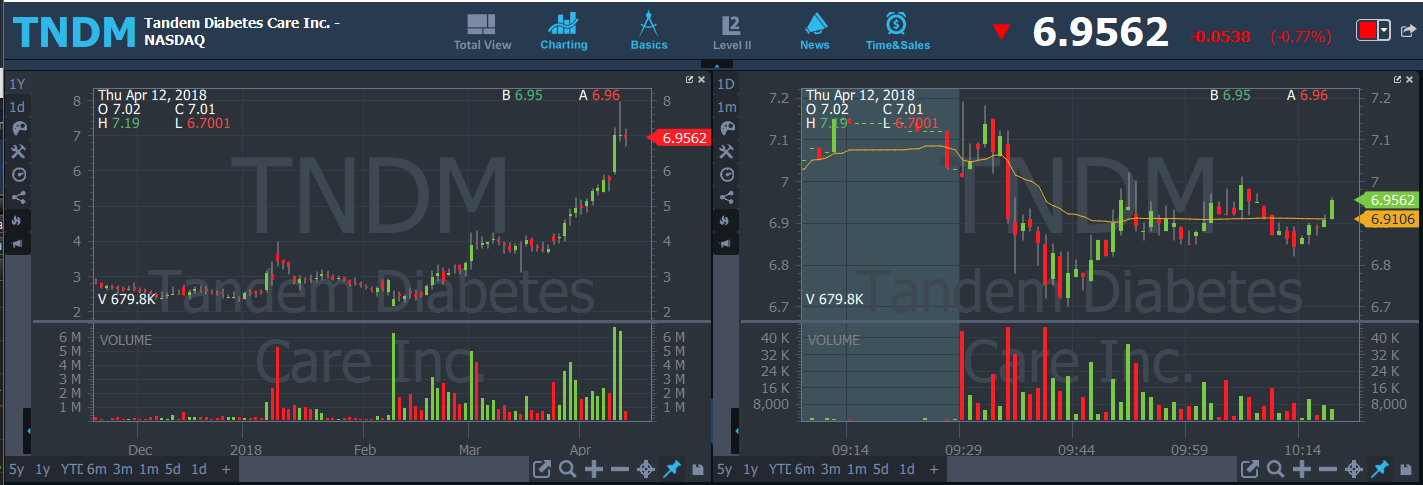Screen dimensions: 1423x485
Task: Open the red color flag dropdown arrow
Action: (1384, 31)
